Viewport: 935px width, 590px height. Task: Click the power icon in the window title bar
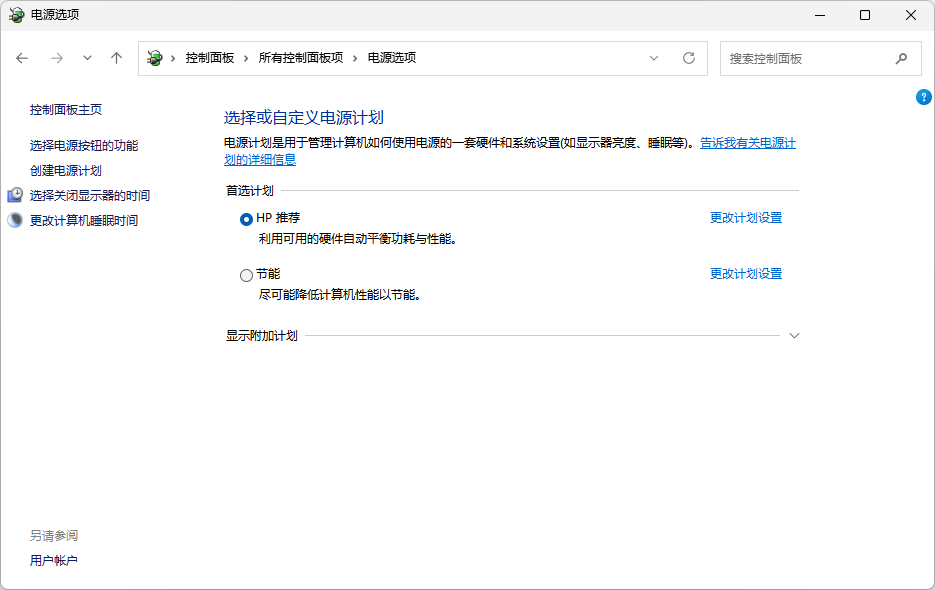[15, 15]
